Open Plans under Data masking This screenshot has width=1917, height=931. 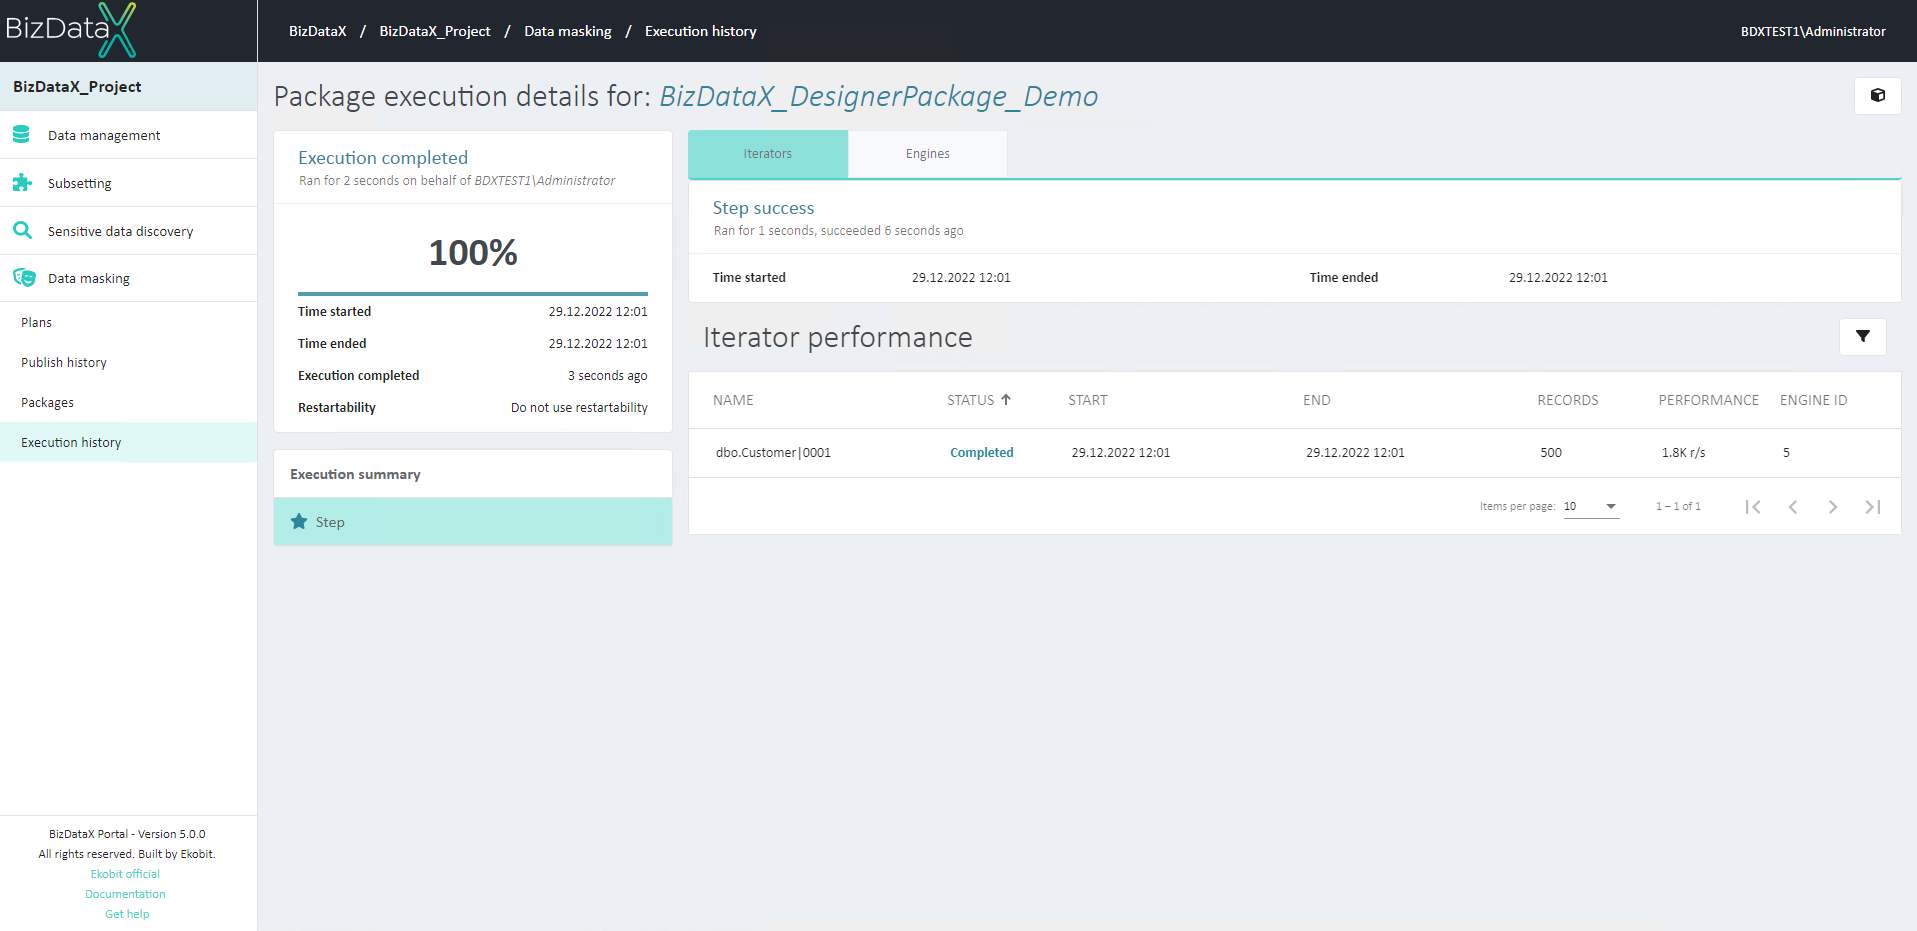(128, 322)
